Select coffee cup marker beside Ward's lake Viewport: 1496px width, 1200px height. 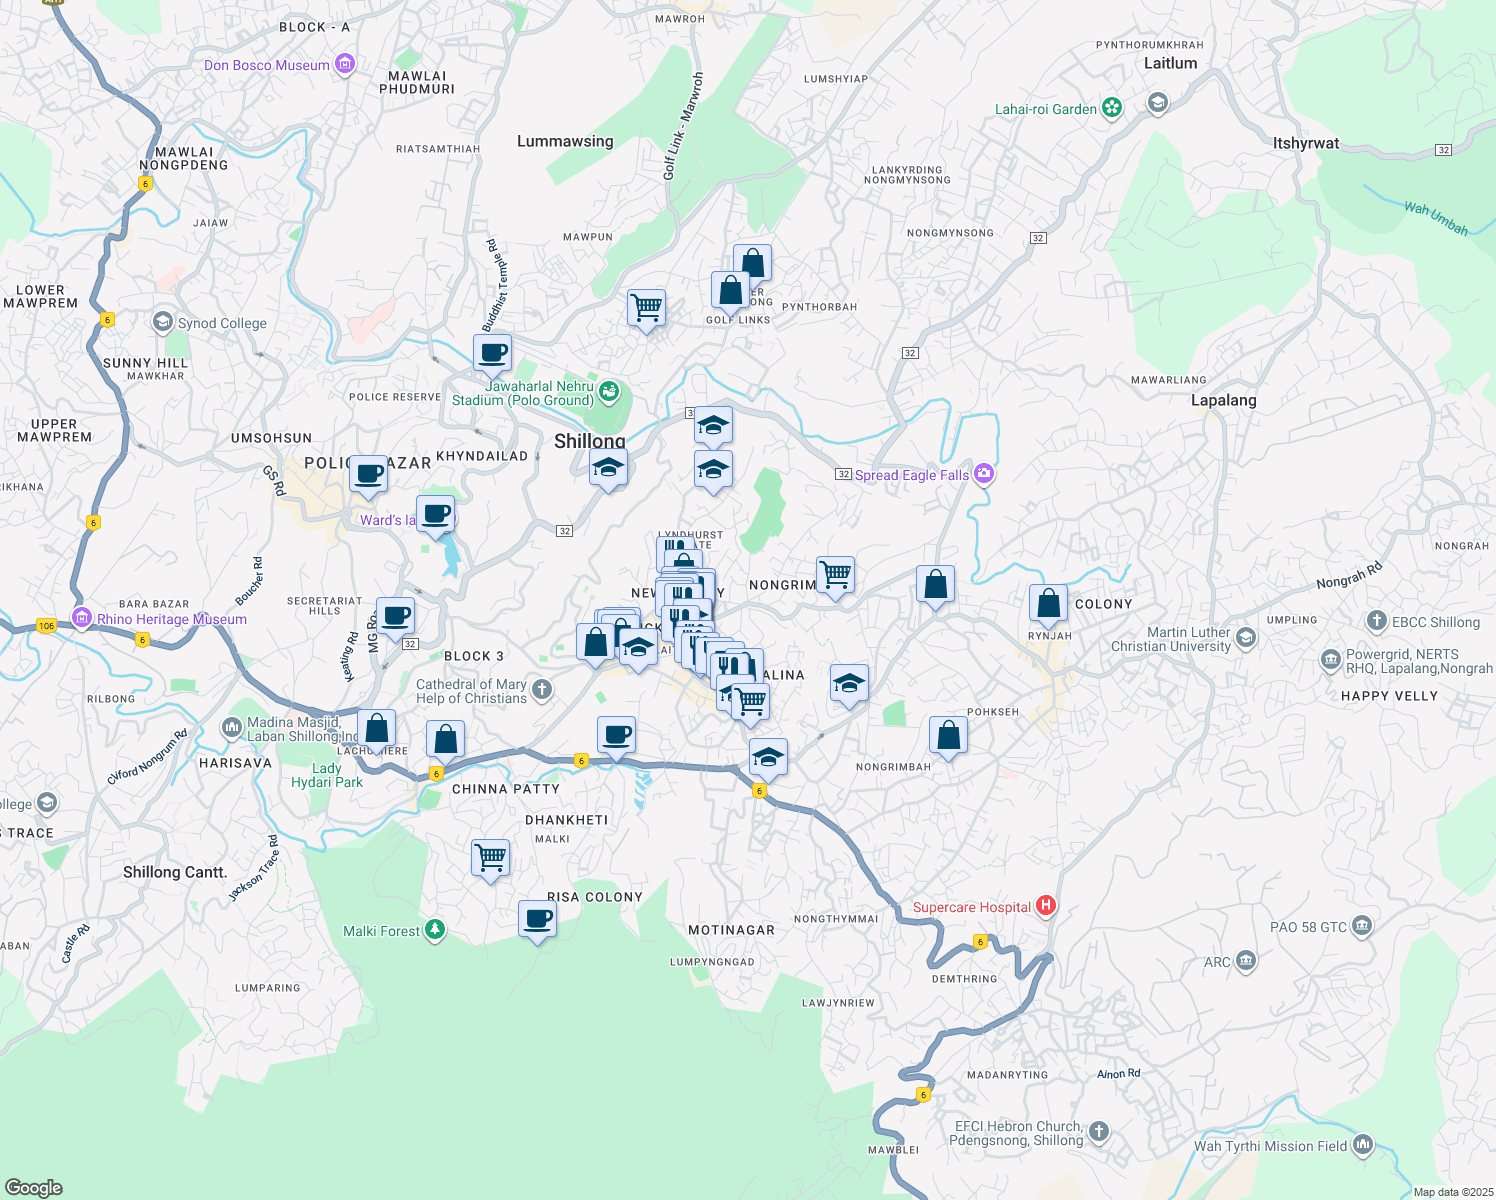click(435, 516)
